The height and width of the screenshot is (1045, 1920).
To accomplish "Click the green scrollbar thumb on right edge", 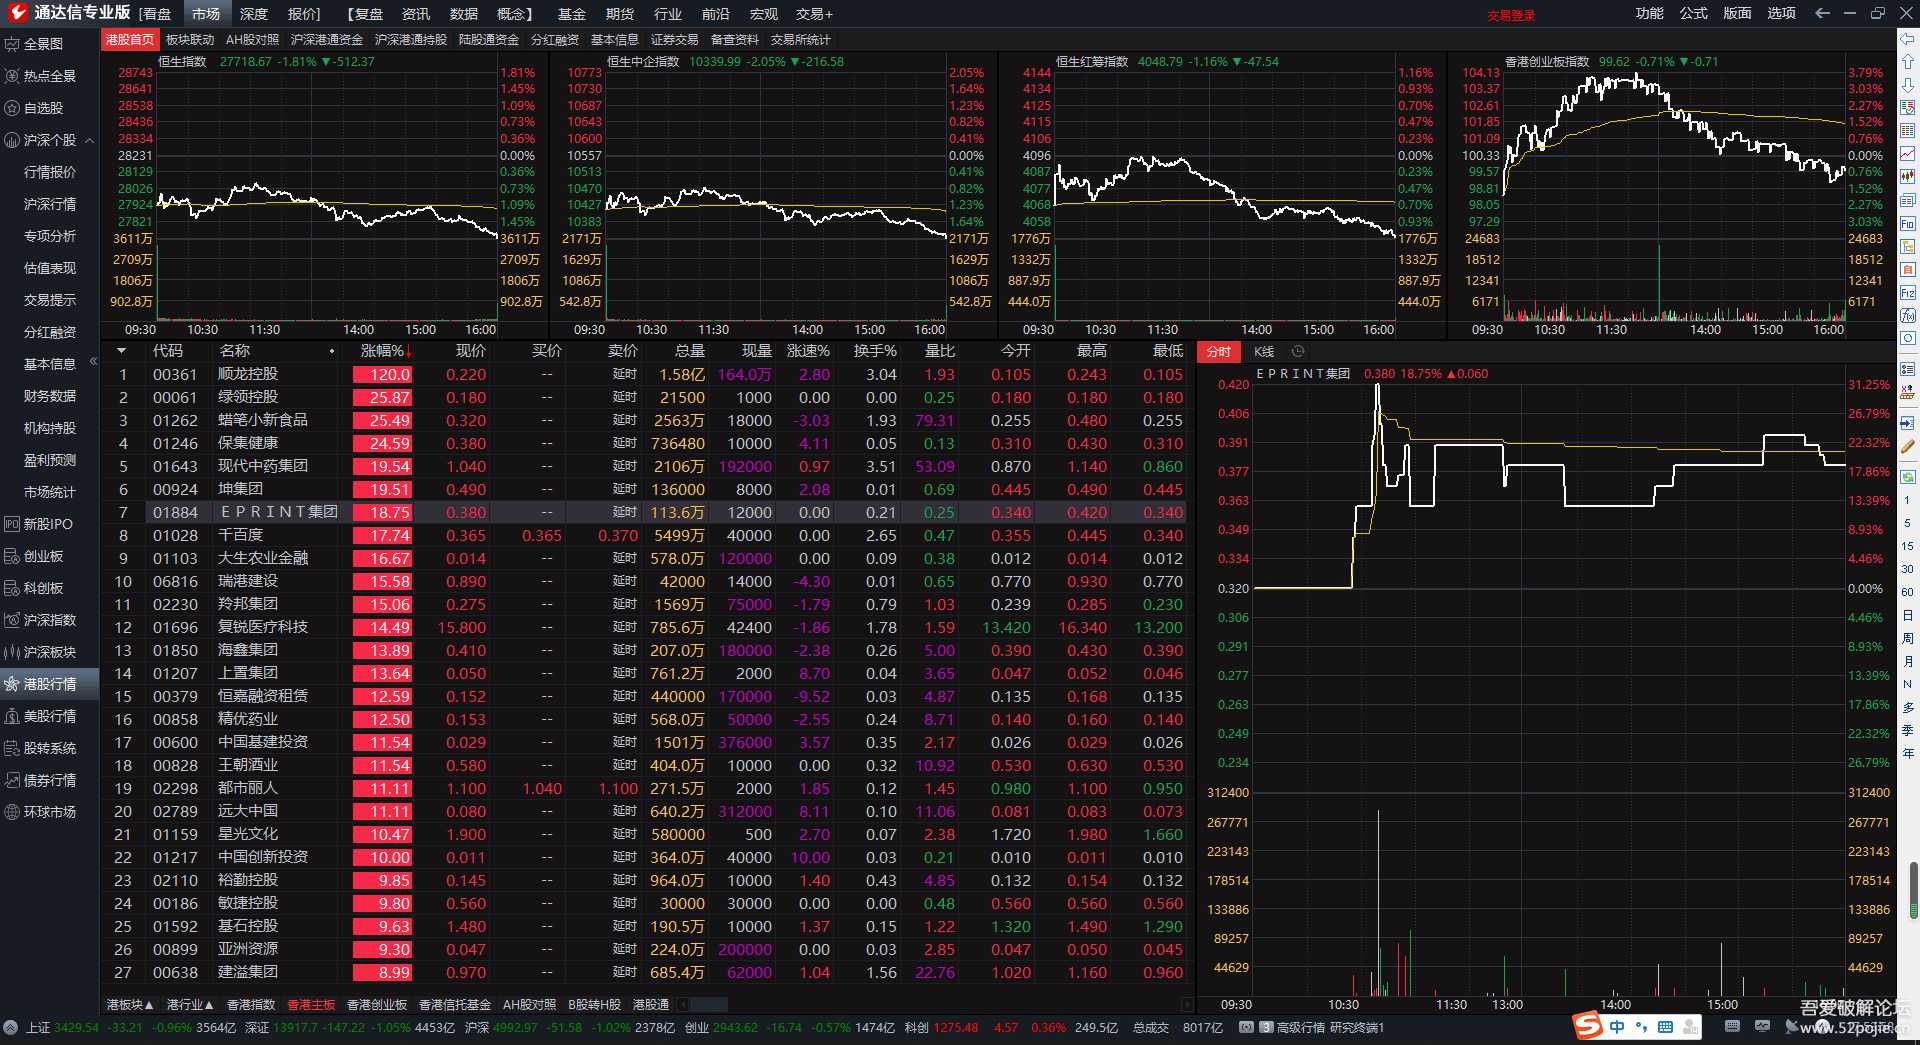I will point(1914,888).
